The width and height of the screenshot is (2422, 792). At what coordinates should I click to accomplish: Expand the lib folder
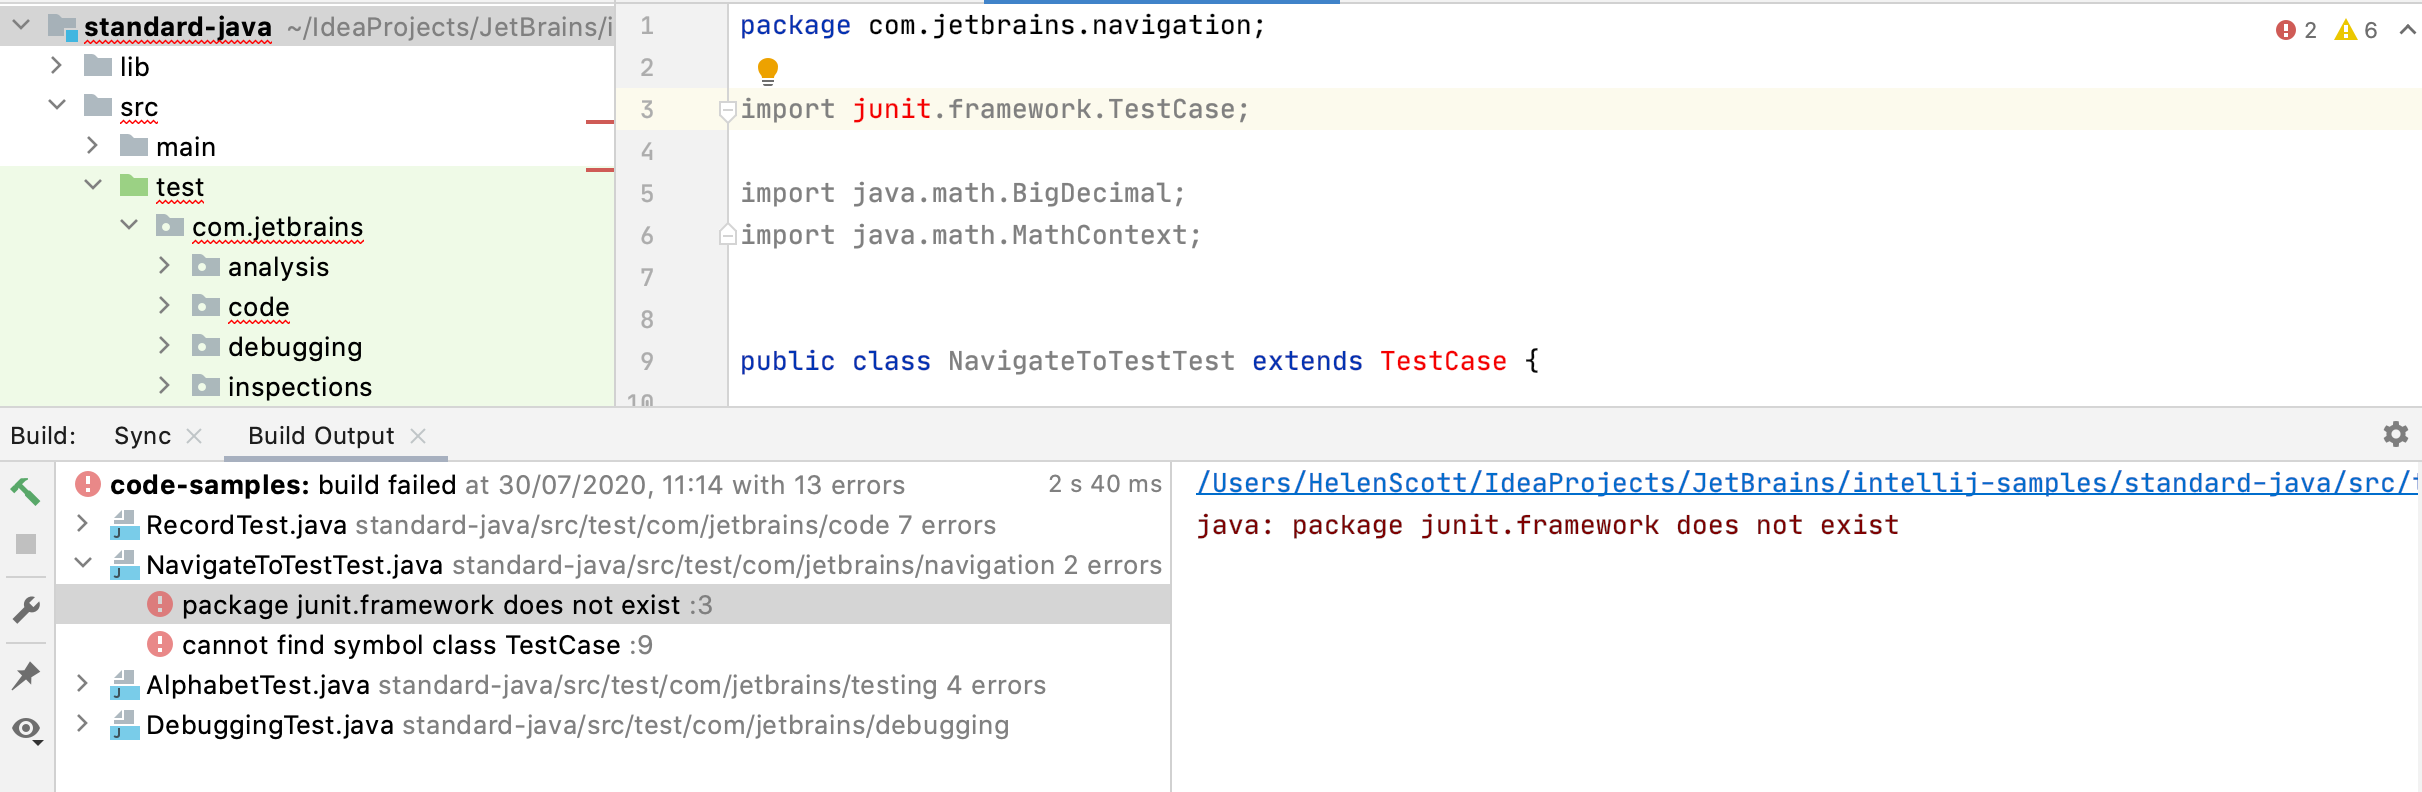pos(57,65)
